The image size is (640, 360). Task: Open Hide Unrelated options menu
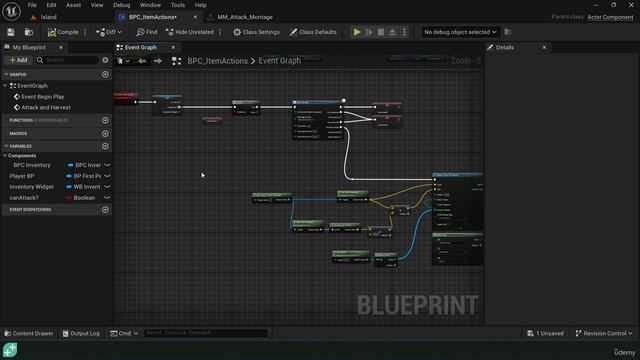point(220,32)
